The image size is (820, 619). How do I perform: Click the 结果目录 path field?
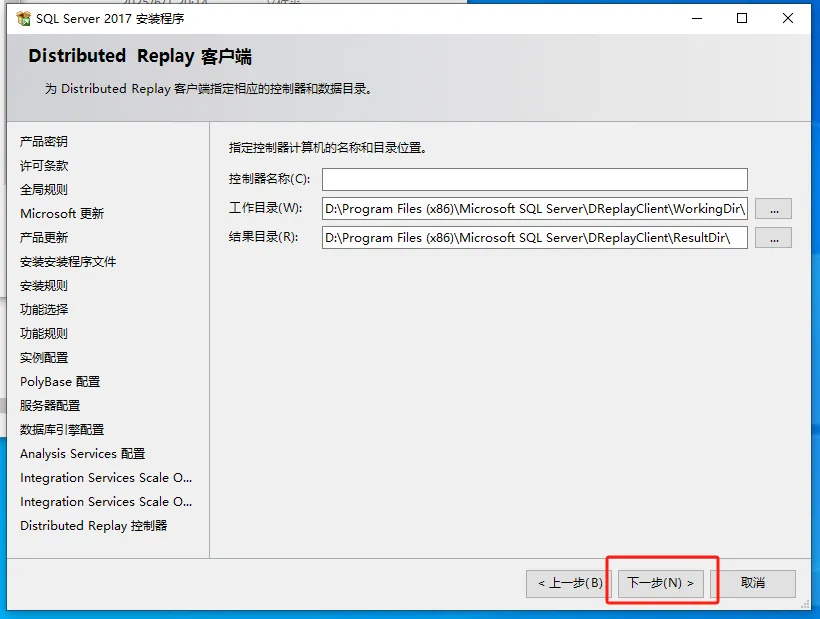(x=534, y=238)
